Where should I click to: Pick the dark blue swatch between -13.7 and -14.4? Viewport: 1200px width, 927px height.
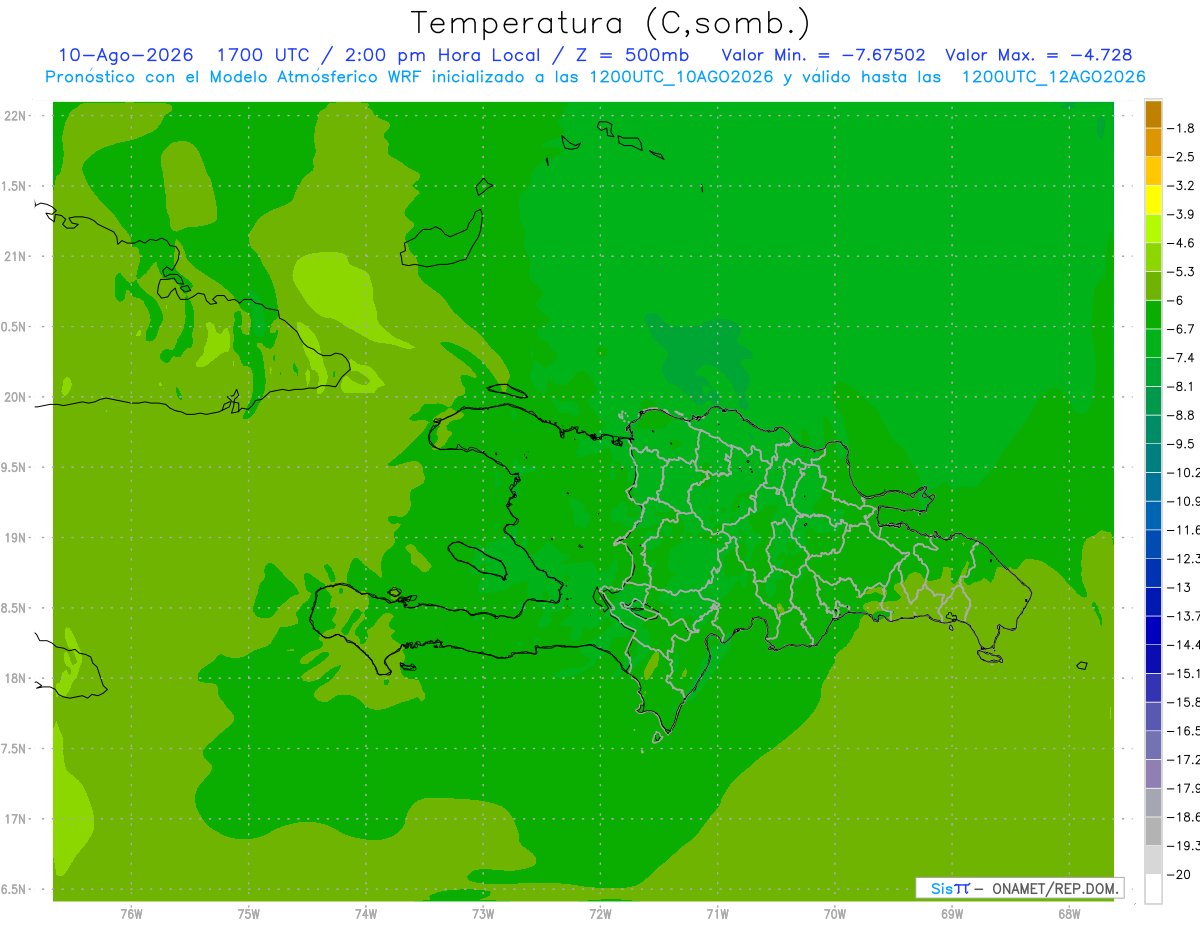(1153, 630)
